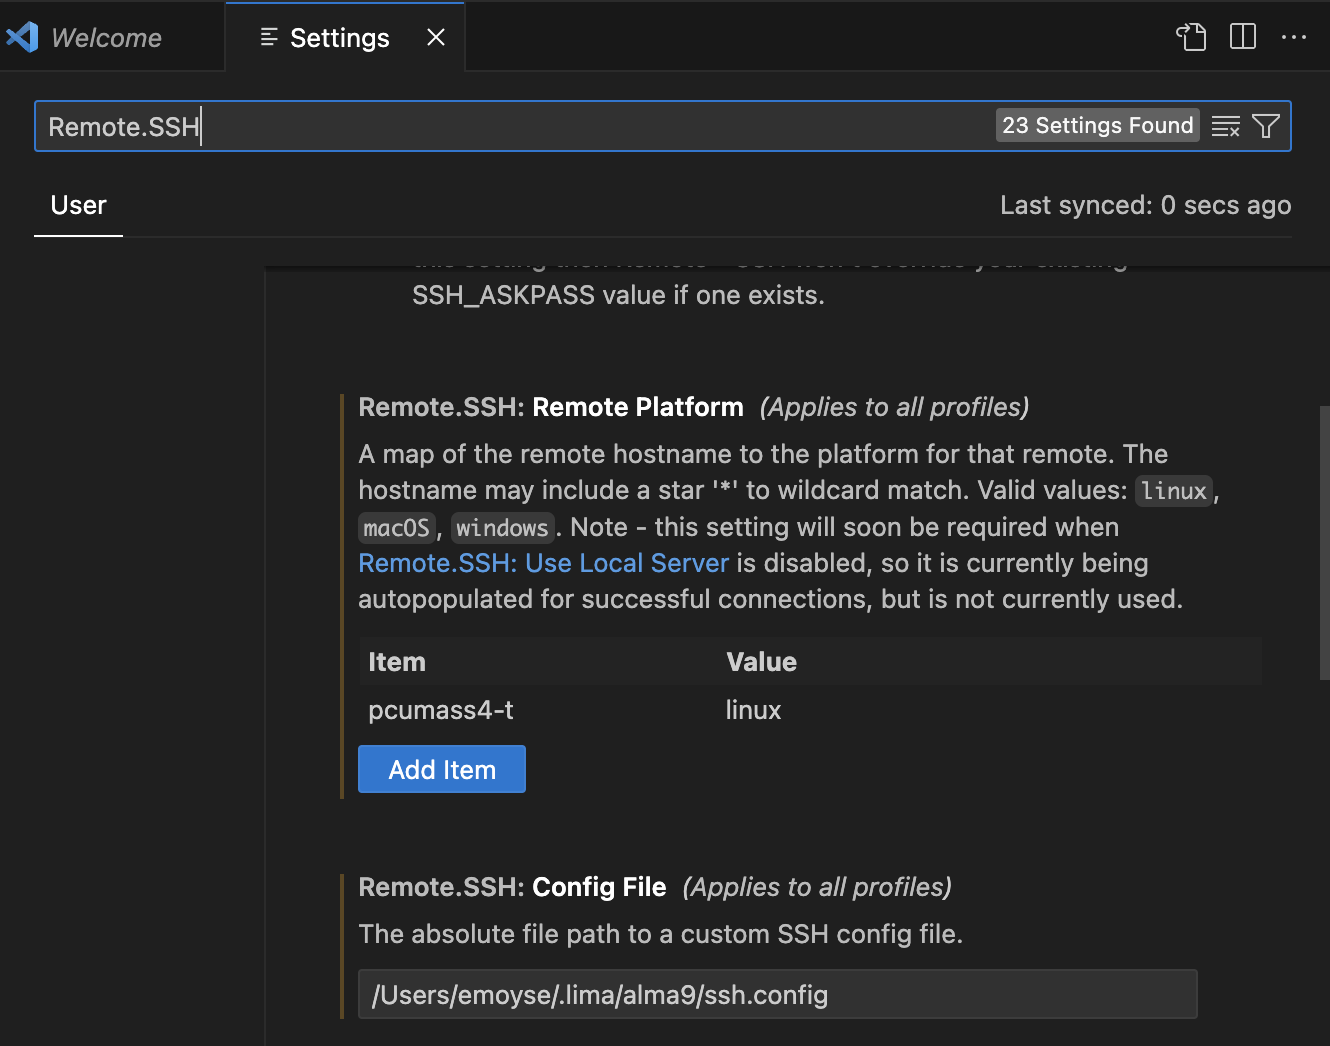Viewport: 1330px width, 1046px height.
Task: Click the Add Item button
Action: (x=441, y=769)
